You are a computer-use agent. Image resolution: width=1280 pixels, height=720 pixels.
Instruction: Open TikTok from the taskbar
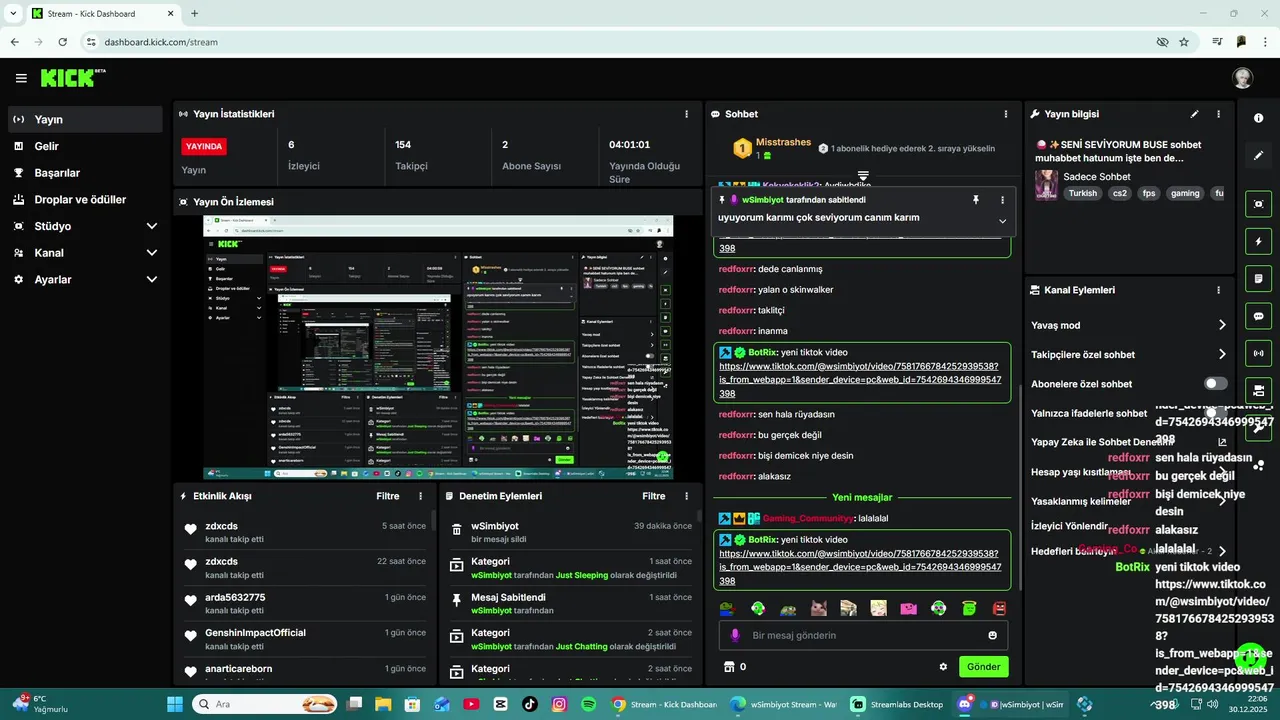[x=530, y=704]
